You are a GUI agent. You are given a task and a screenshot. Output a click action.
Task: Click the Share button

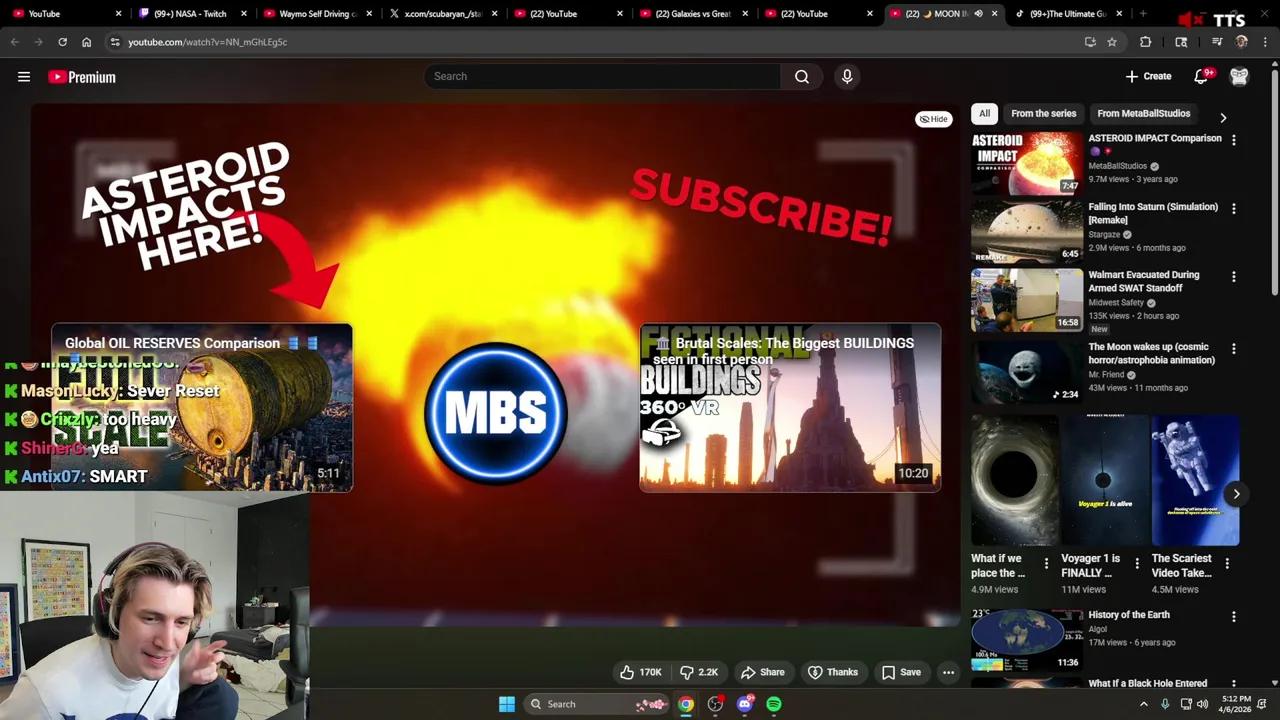click(x=763, y=672)
